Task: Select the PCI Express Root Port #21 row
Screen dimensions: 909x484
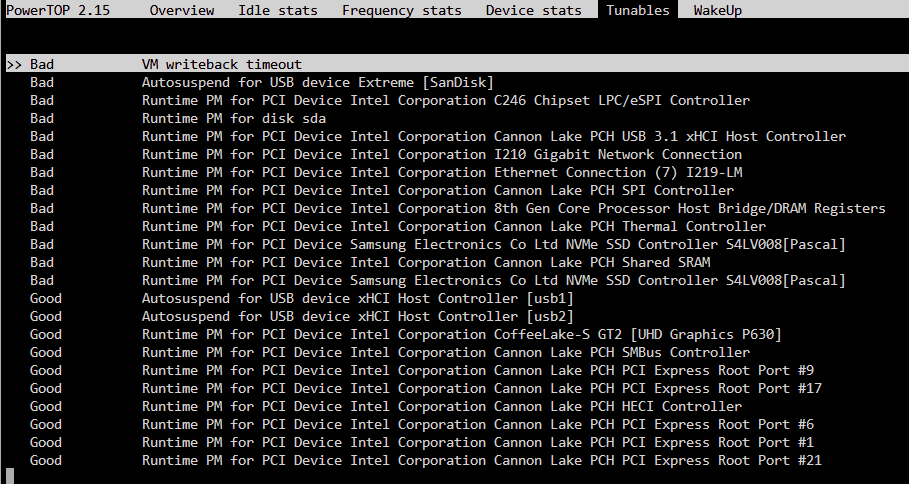Action: coord(481,460)
